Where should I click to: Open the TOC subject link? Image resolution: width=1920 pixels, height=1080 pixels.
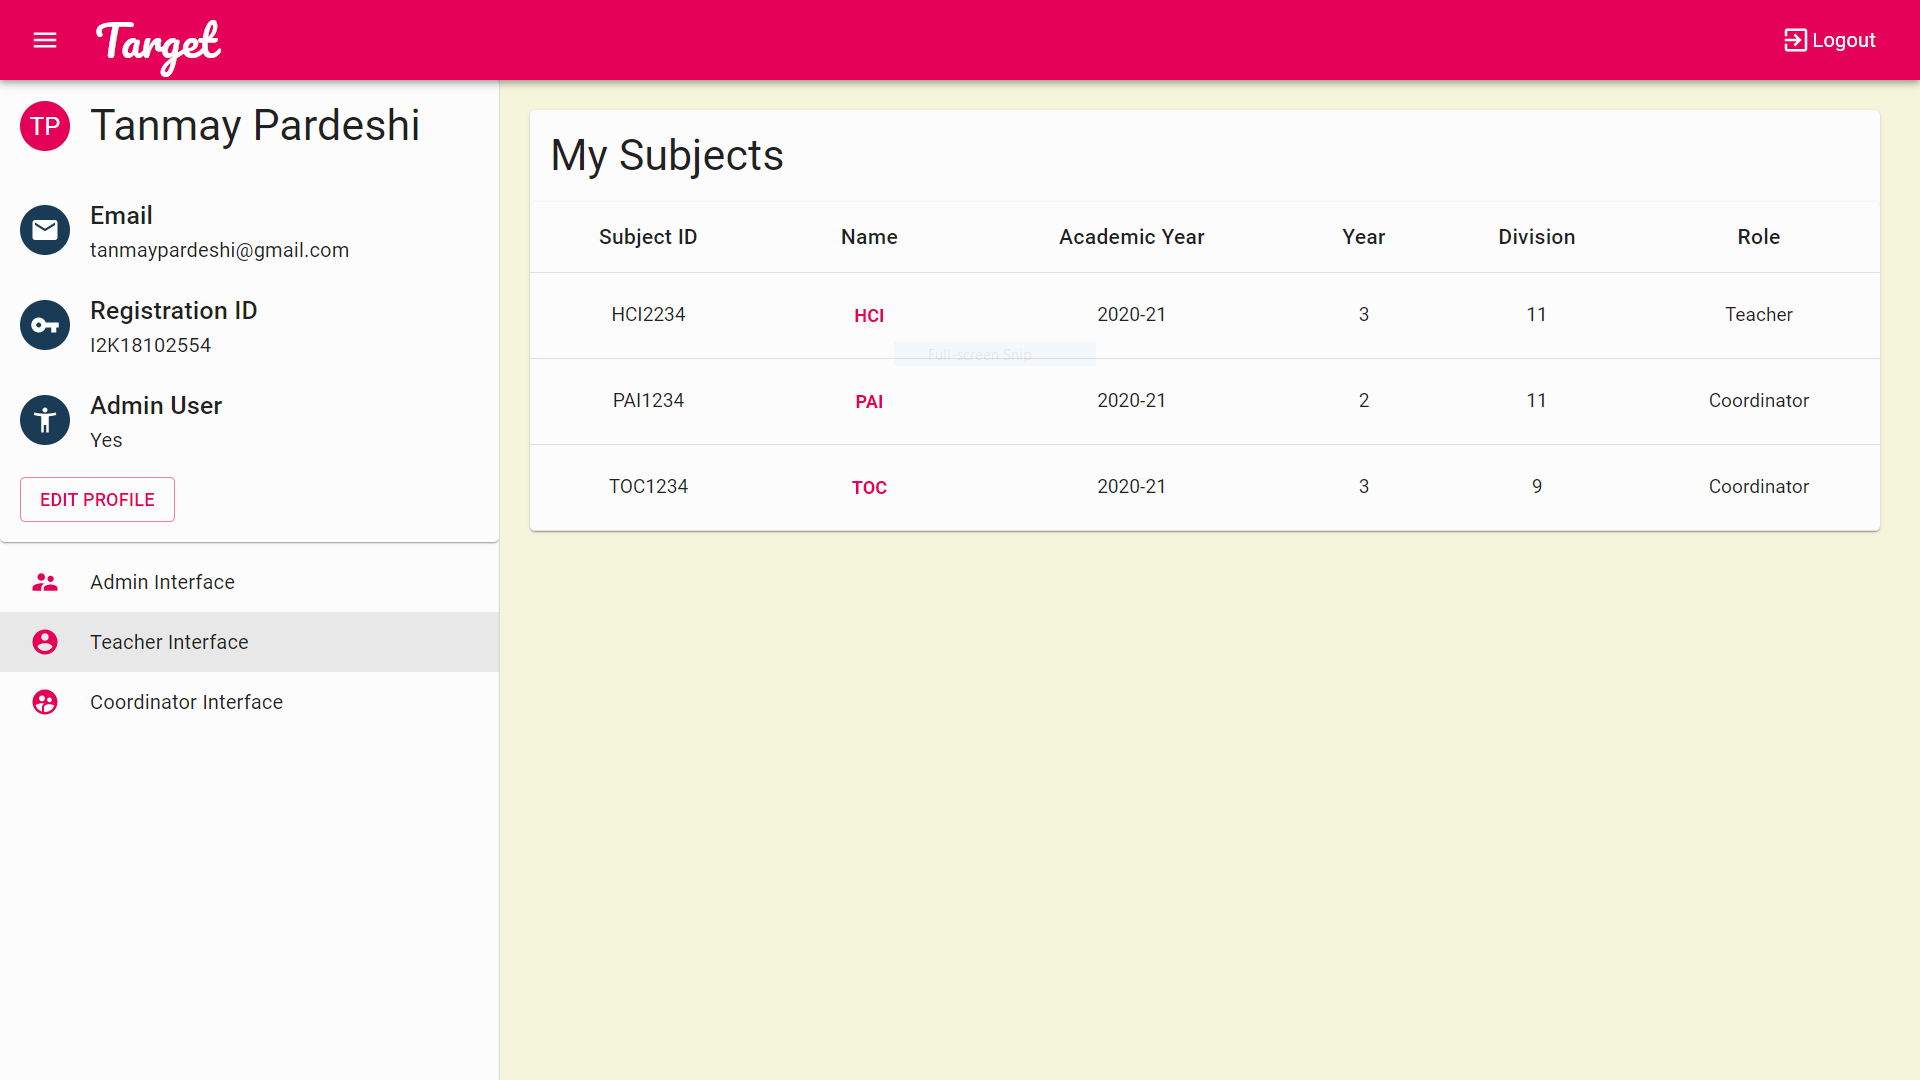(868, 488)
